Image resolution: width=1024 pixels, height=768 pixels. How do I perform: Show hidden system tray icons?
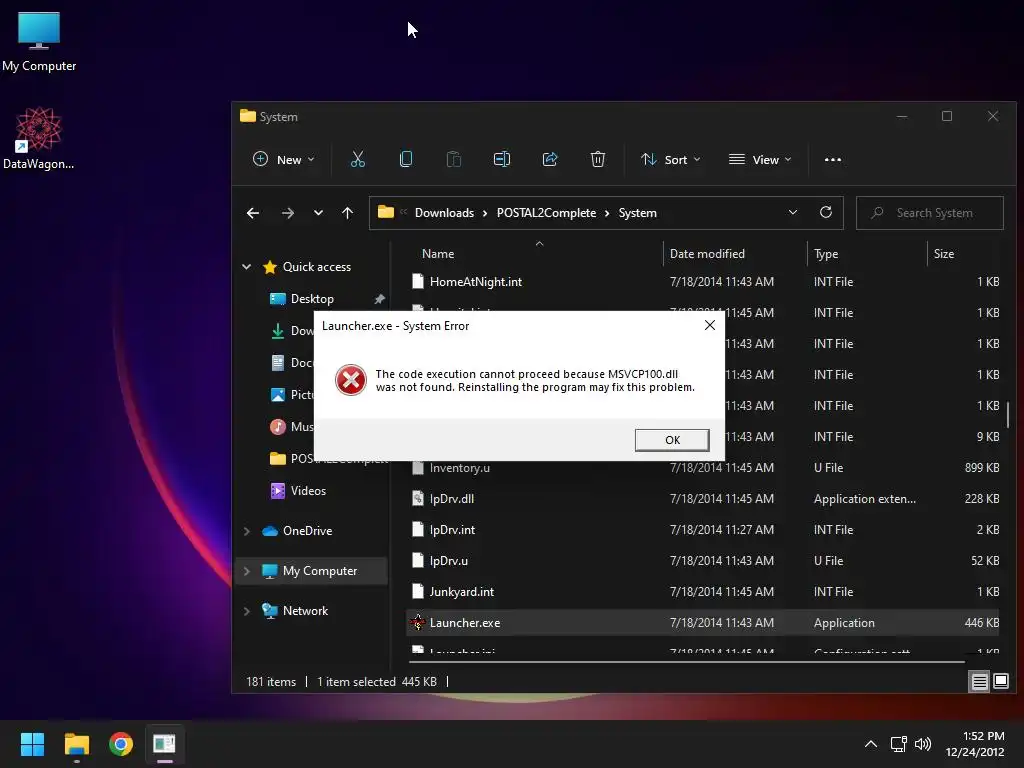[x=871, y=744]
